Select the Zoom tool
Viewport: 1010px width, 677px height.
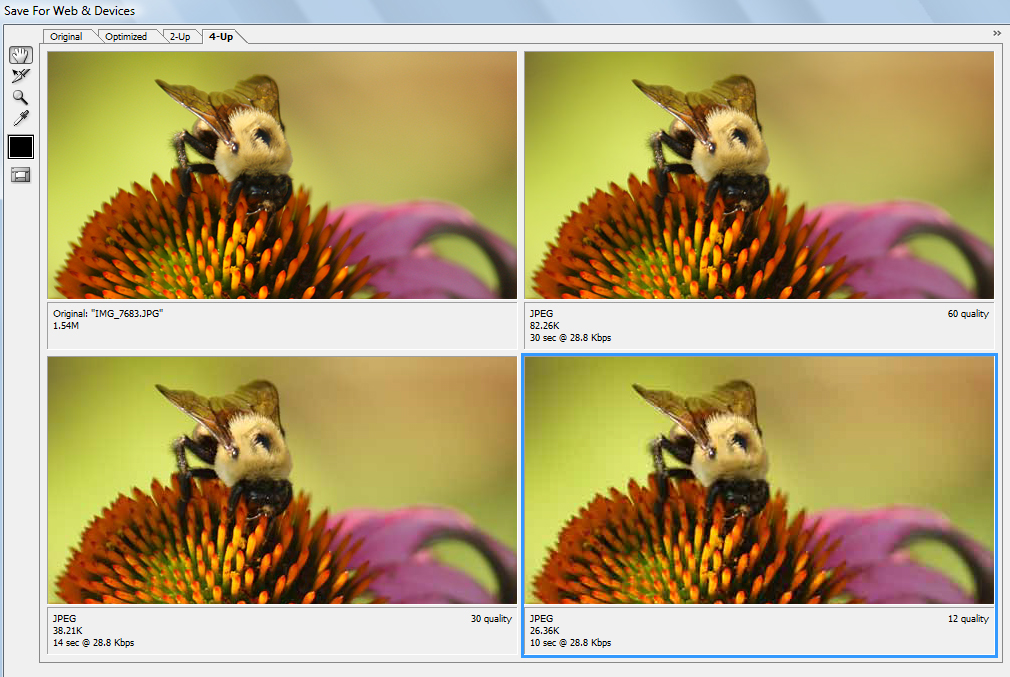[x=21, y=97]
